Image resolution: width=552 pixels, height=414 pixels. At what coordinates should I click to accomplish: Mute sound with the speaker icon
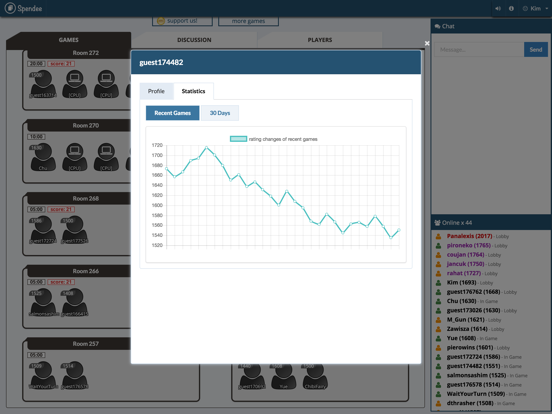pyautogui.click(x=498, y=8)
